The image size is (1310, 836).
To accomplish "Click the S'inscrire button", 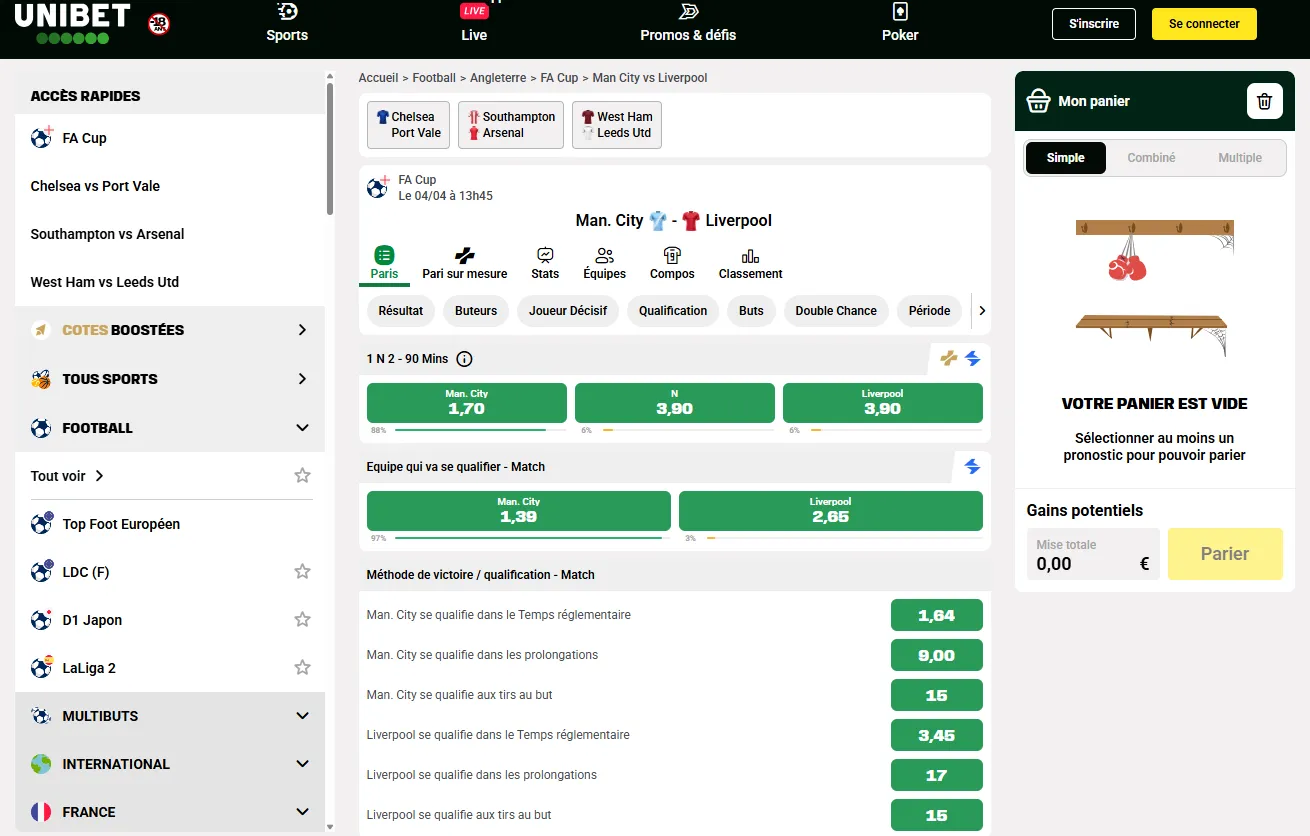I will (x=1094, y=24).
